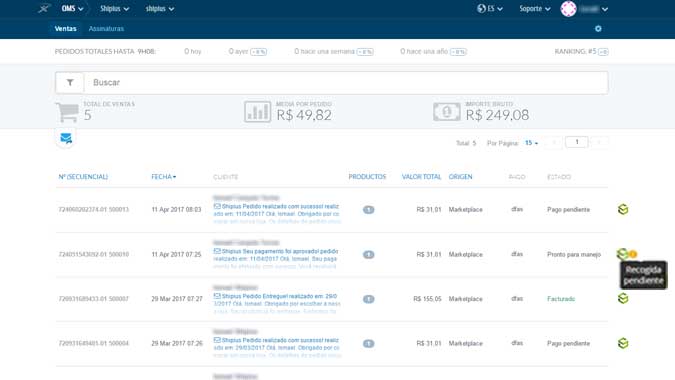Screen dimensions: 675x380
Task: Click the page number field showing 1
Action: coord(576,142)
